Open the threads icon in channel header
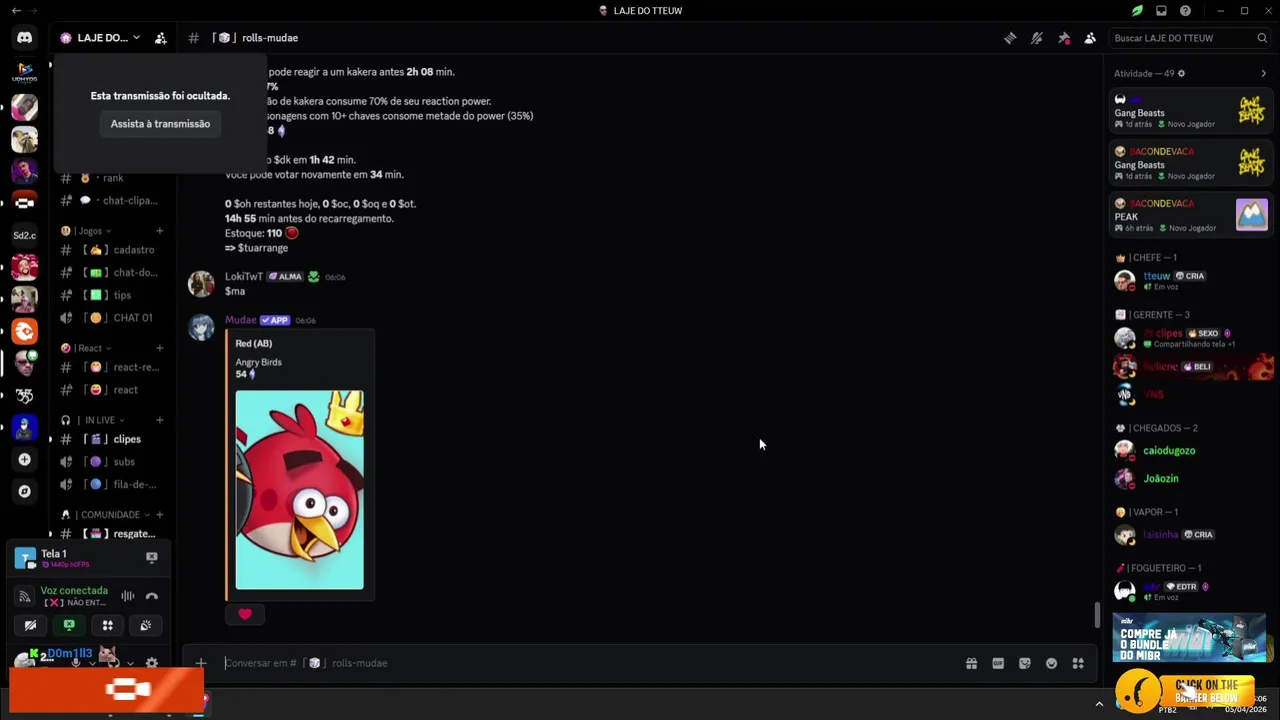This screenshot has height=720, width=1280. coord(1010,38)
